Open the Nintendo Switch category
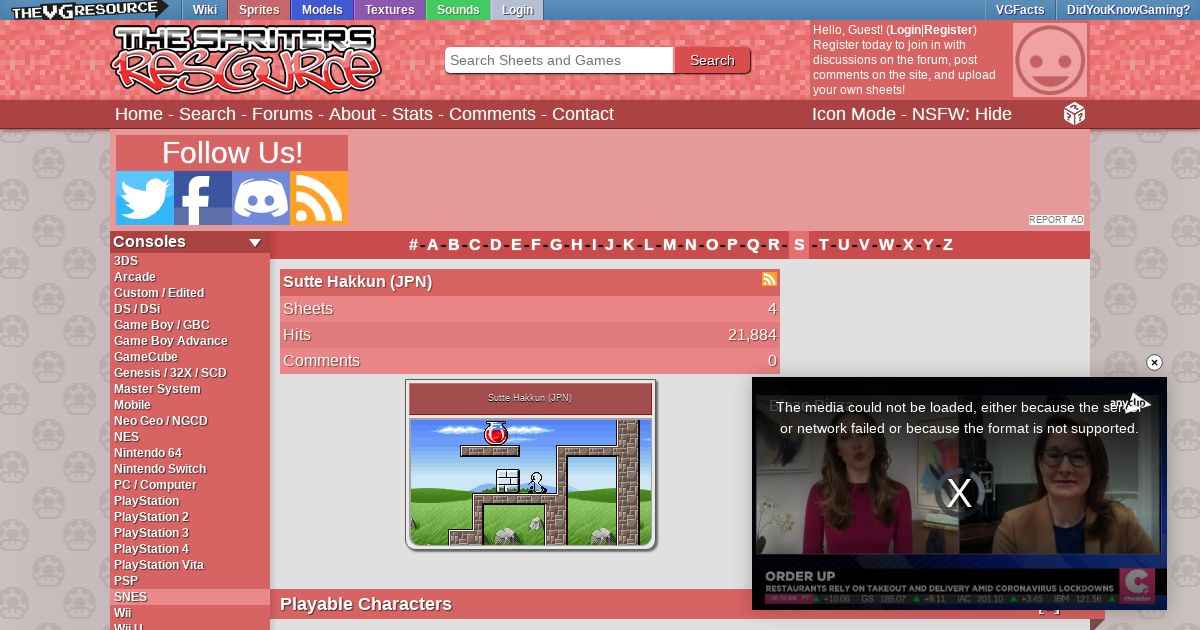1200x630 pixels. 190,469
